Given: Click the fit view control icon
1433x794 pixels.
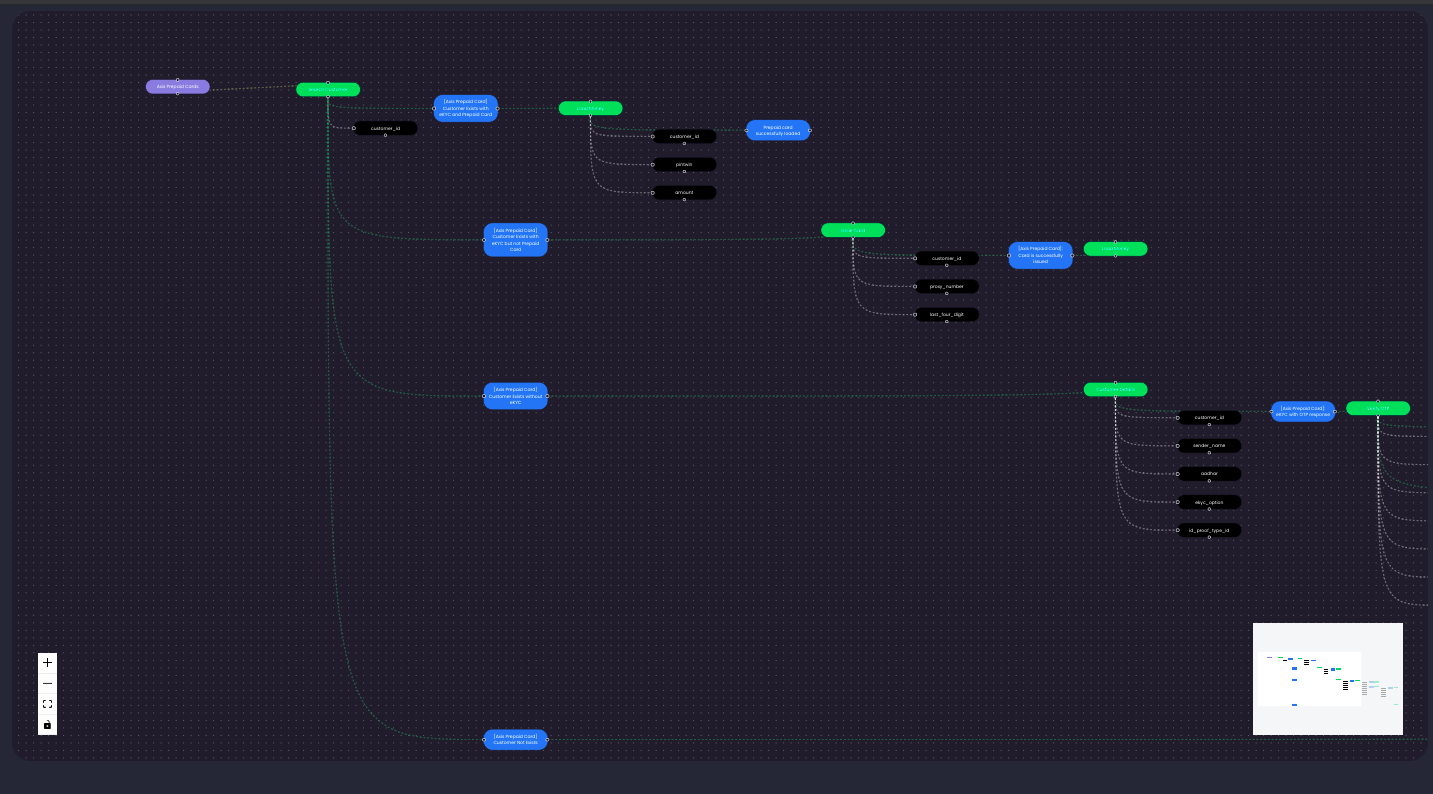Looking at the screenshot, I should click(x=47, y=704).
